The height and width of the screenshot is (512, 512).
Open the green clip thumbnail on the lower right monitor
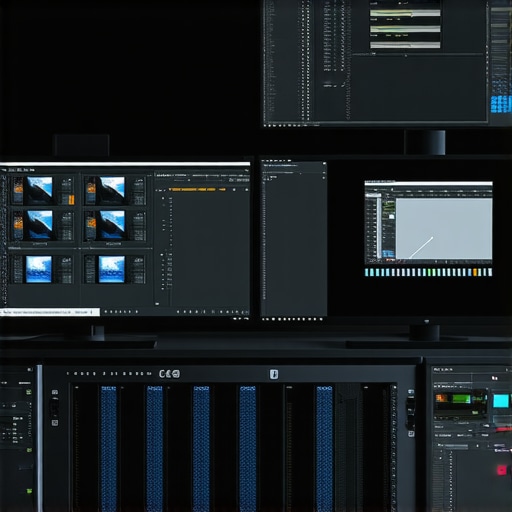(x=461, y=399)
